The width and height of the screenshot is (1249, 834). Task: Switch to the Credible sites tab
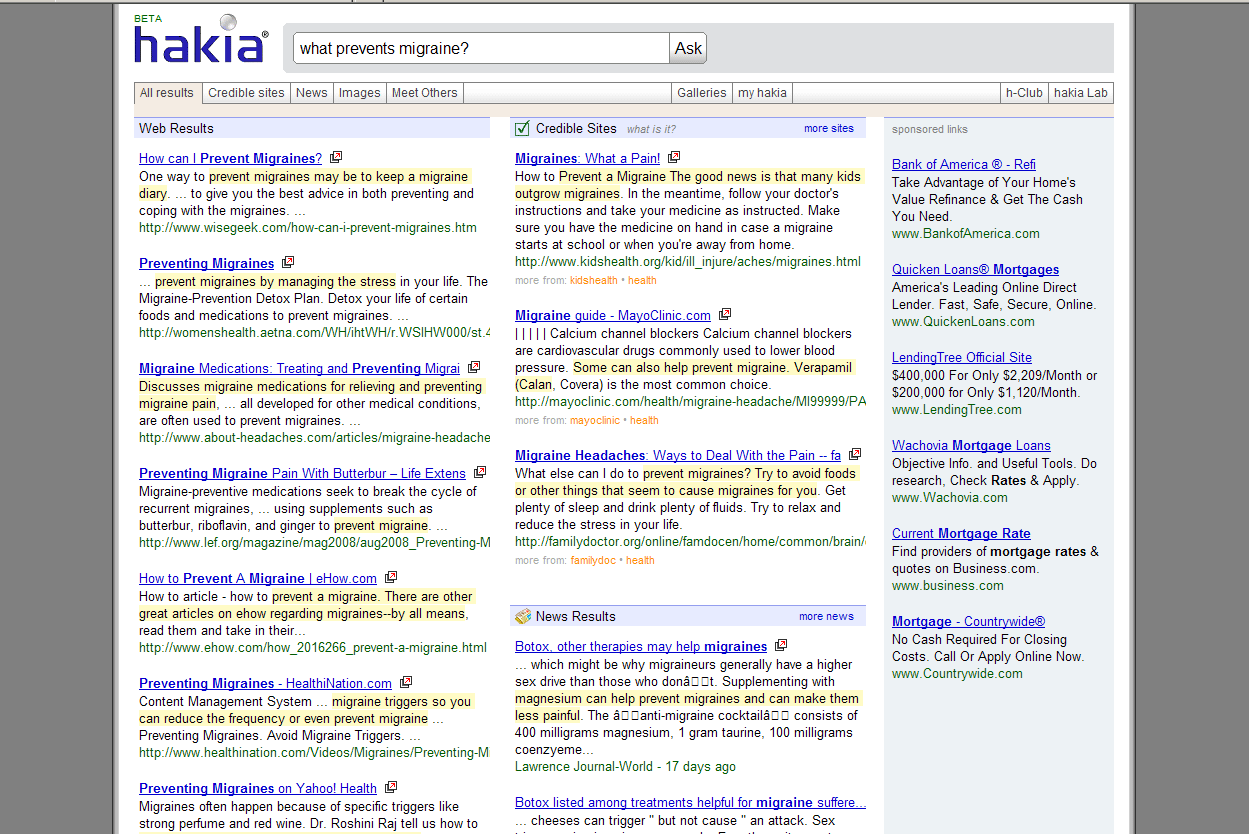(246, 93)
